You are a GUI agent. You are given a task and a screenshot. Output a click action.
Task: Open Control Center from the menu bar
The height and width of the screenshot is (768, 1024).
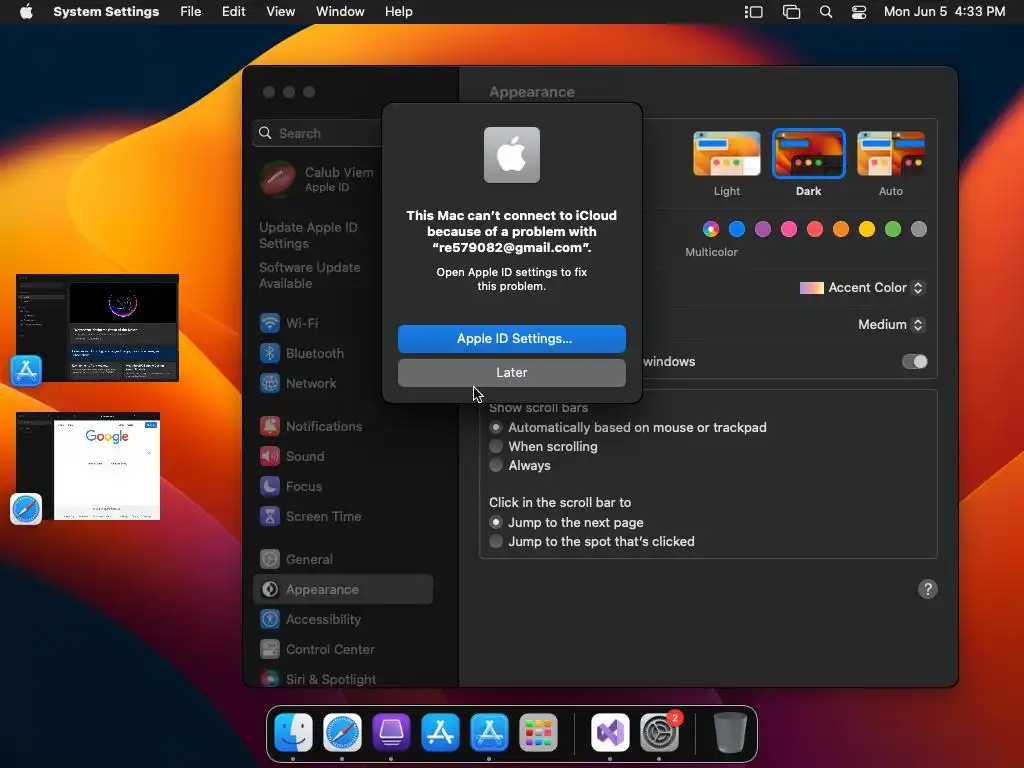coord(859,12)
